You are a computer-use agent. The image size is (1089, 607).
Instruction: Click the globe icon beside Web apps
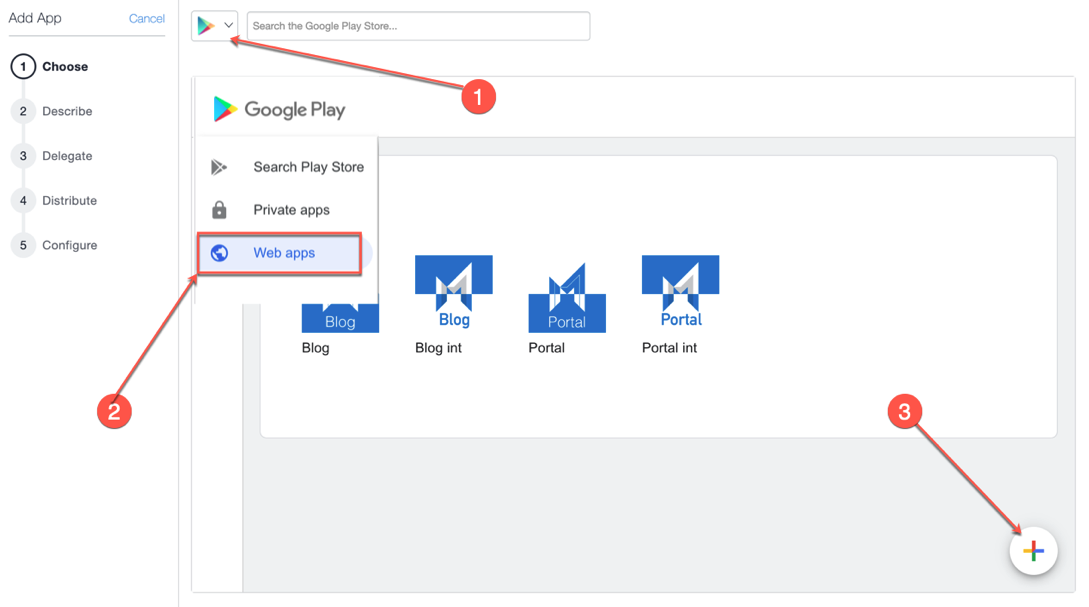click(219, 253)
